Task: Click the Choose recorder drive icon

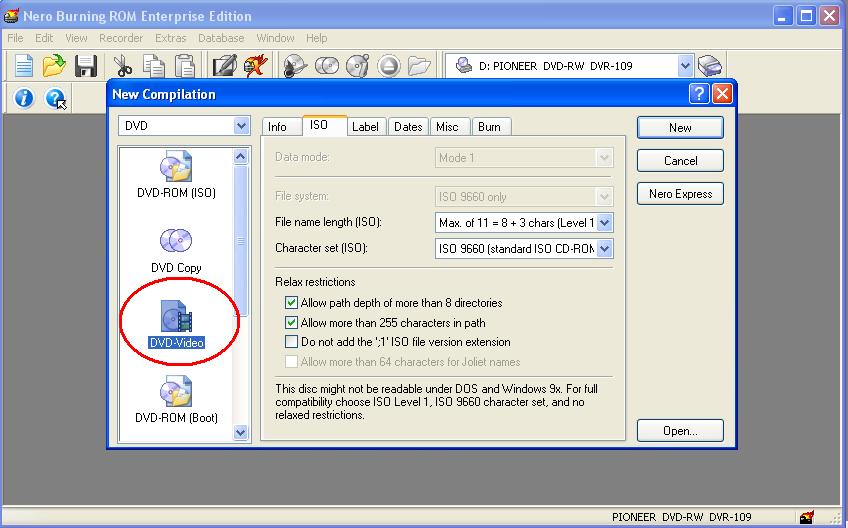Action: click(710, 66)
